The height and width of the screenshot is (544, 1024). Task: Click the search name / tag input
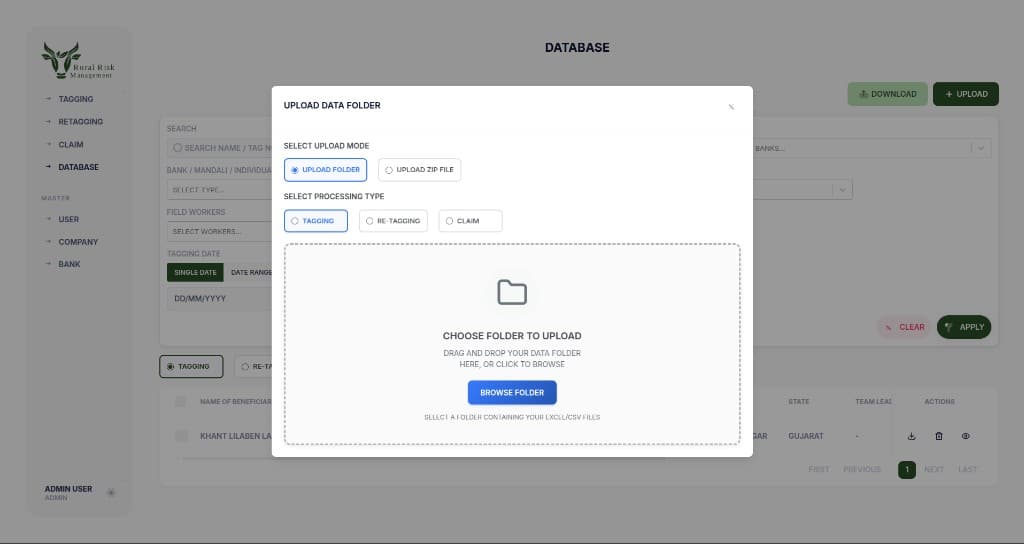pyautogui.click(x=219, y=148)
